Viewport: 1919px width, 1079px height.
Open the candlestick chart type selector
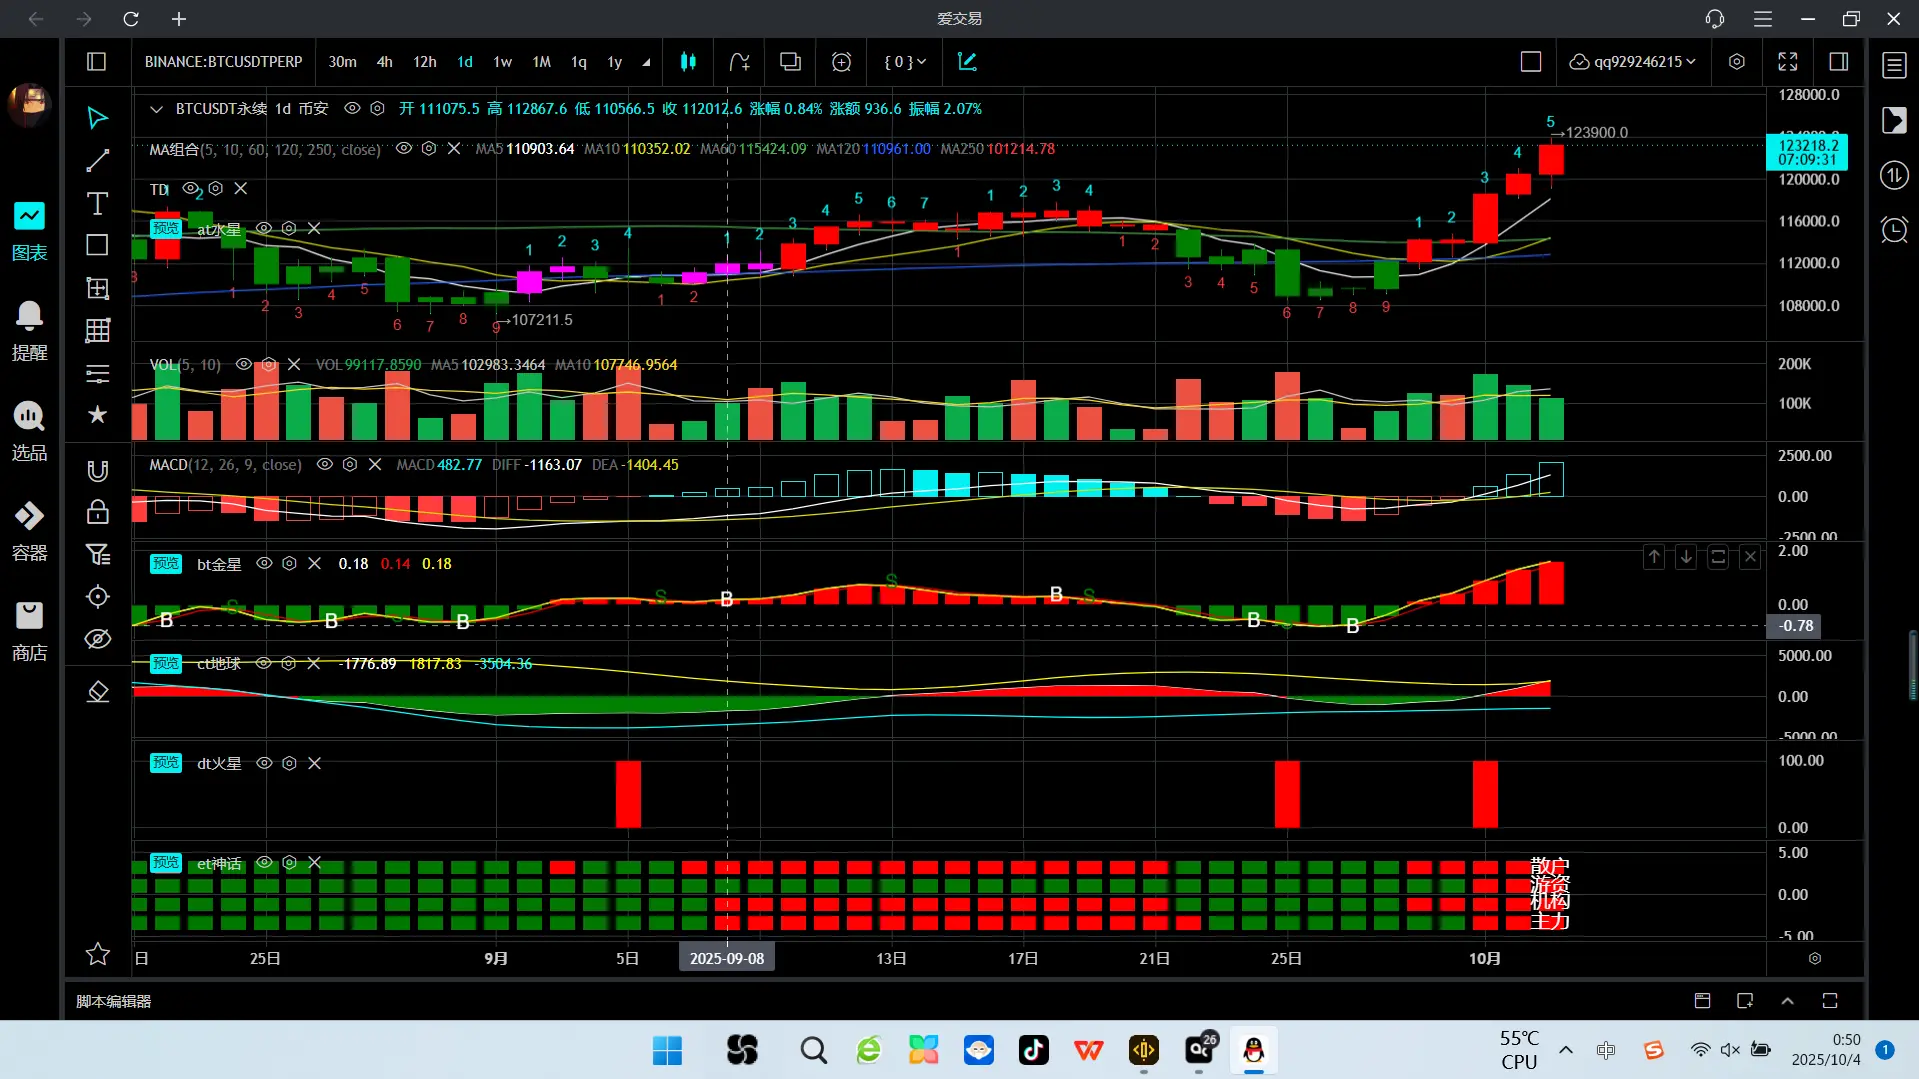click(688, 62)
